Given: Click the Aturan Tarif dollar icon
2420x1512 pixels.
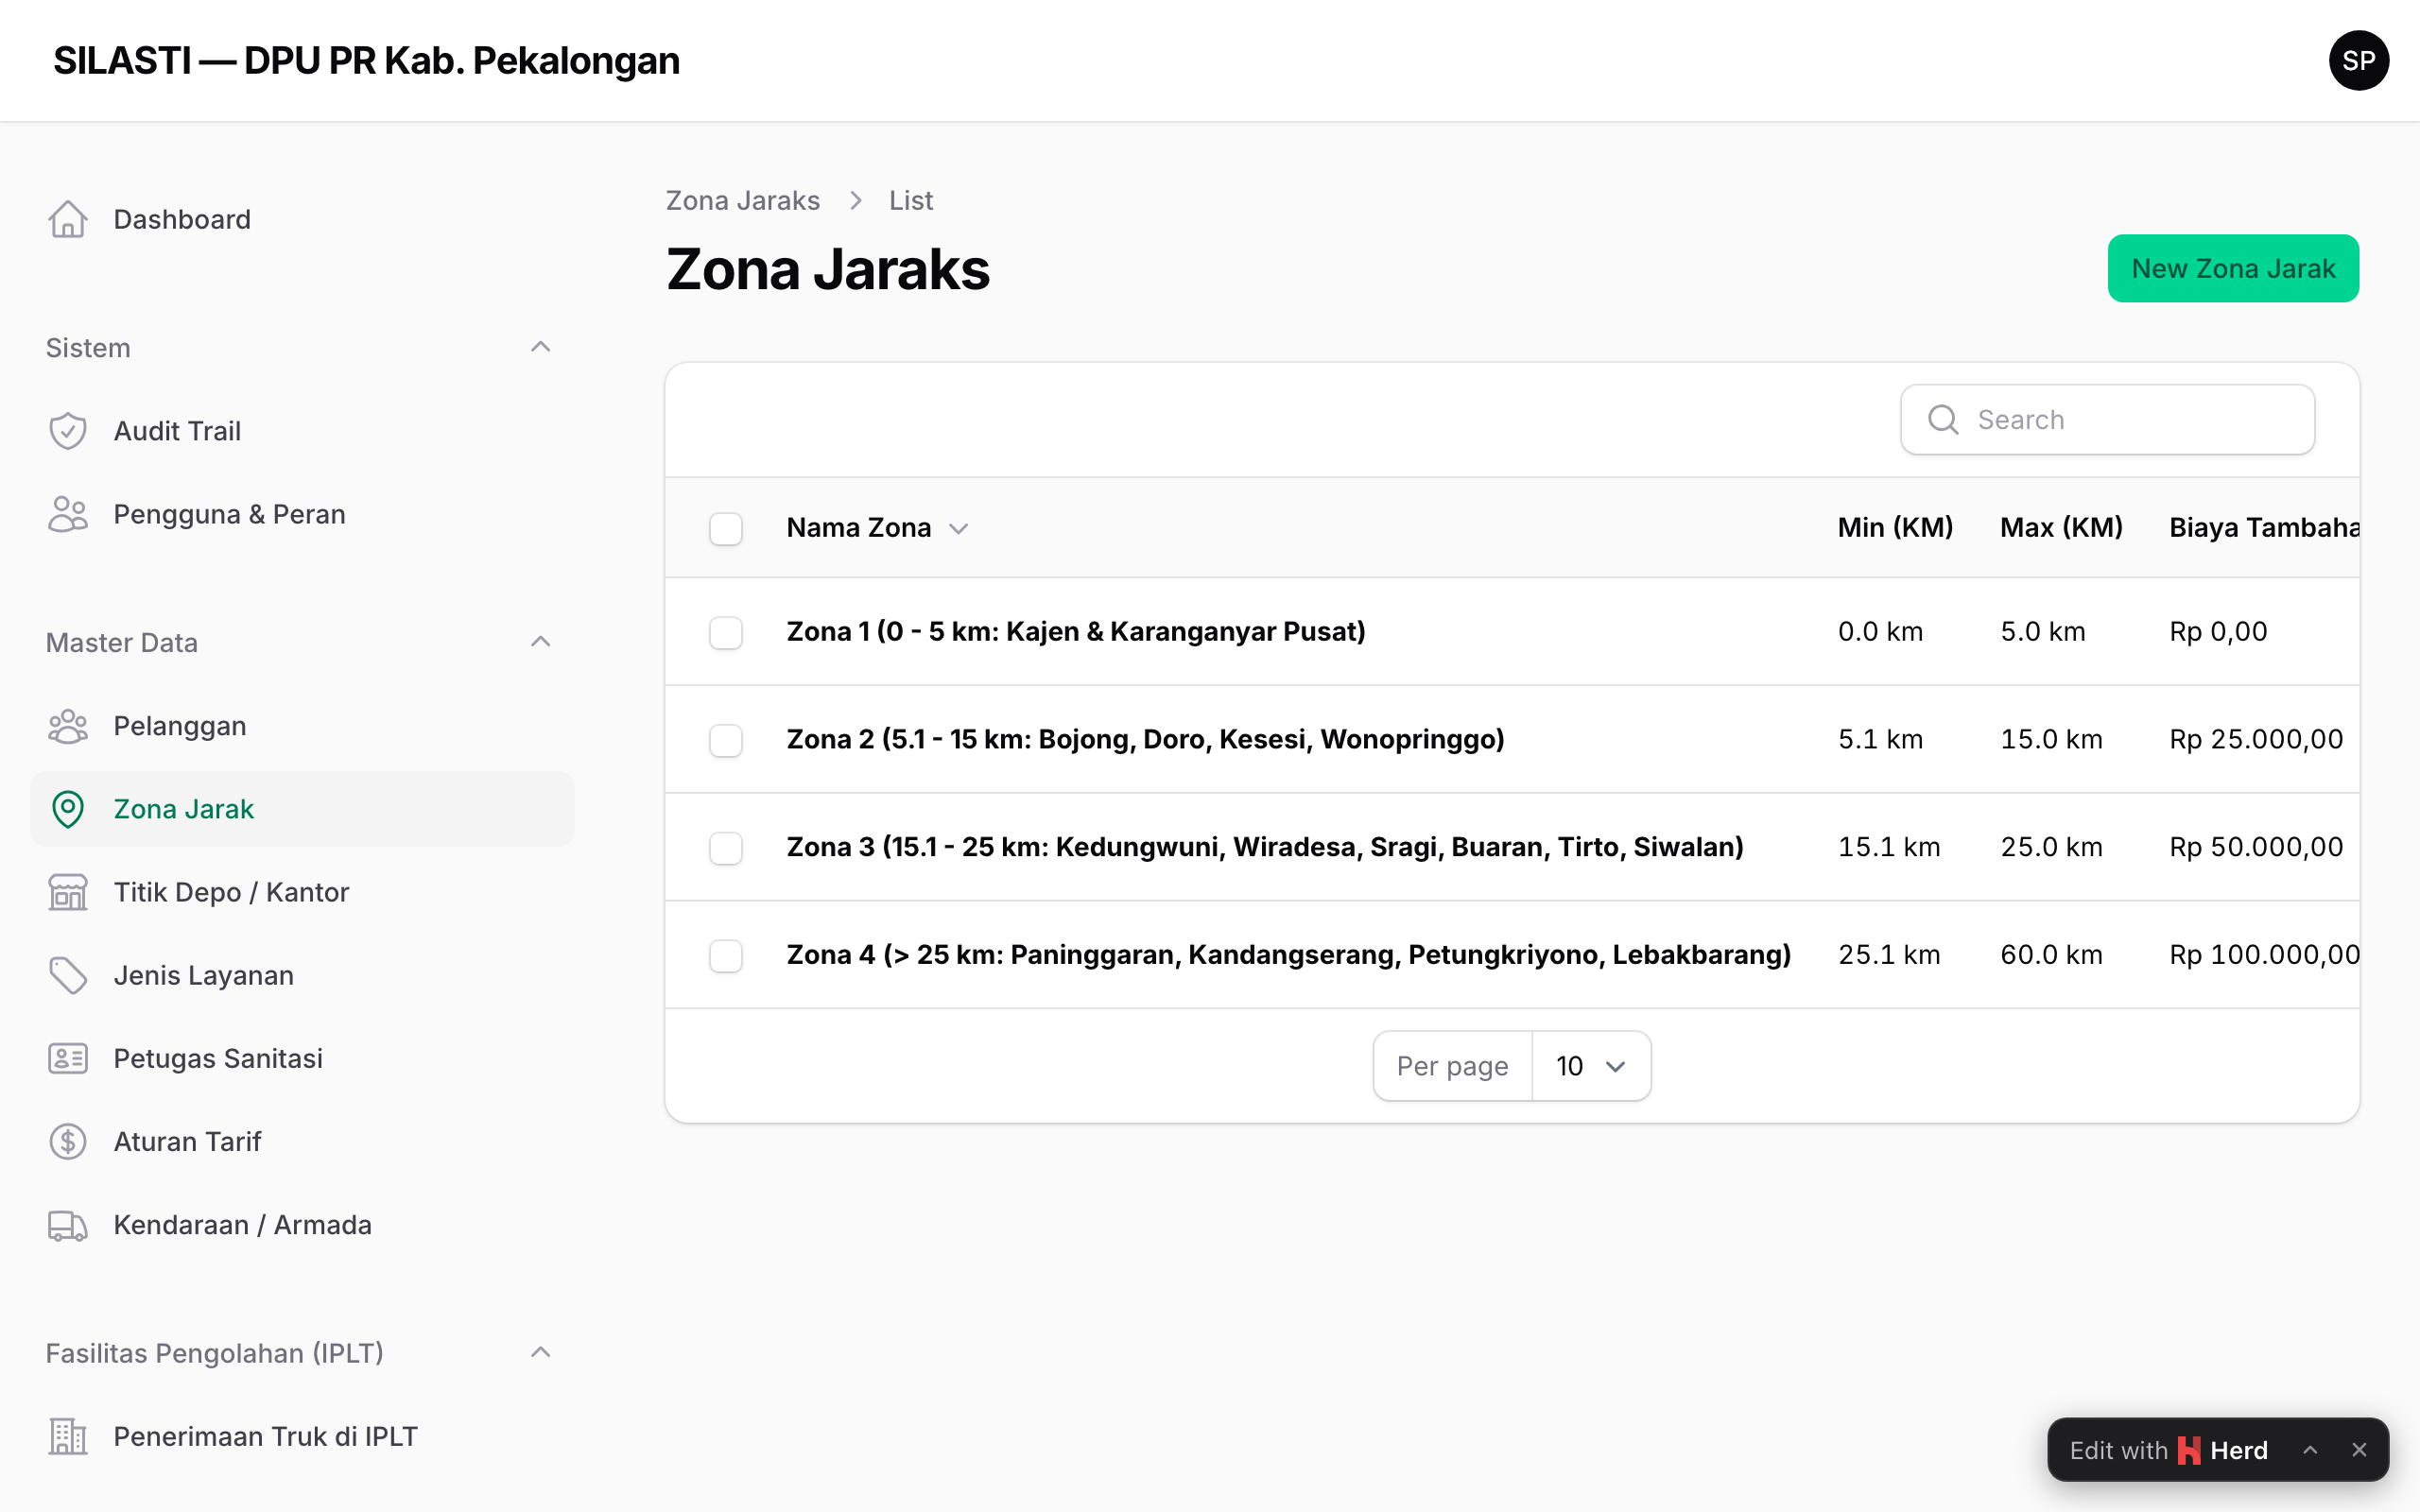Looking at the screenshot, I should (x=68, y=1141).
